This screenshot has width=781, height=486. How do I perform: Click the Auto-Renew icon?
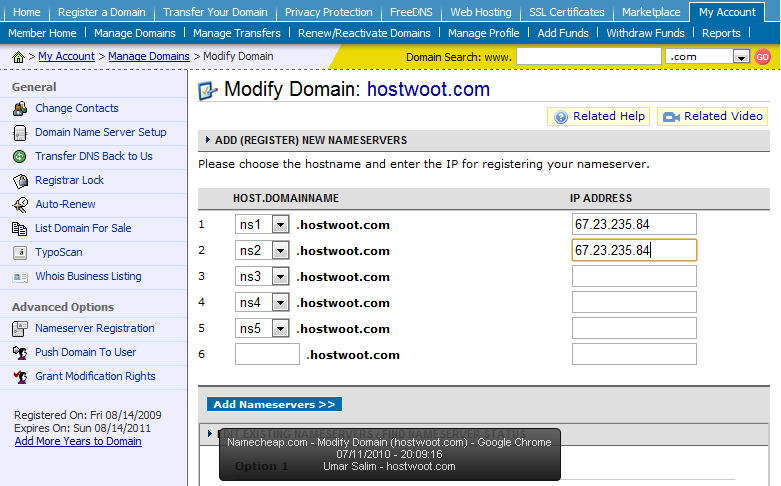pos(20,205)
